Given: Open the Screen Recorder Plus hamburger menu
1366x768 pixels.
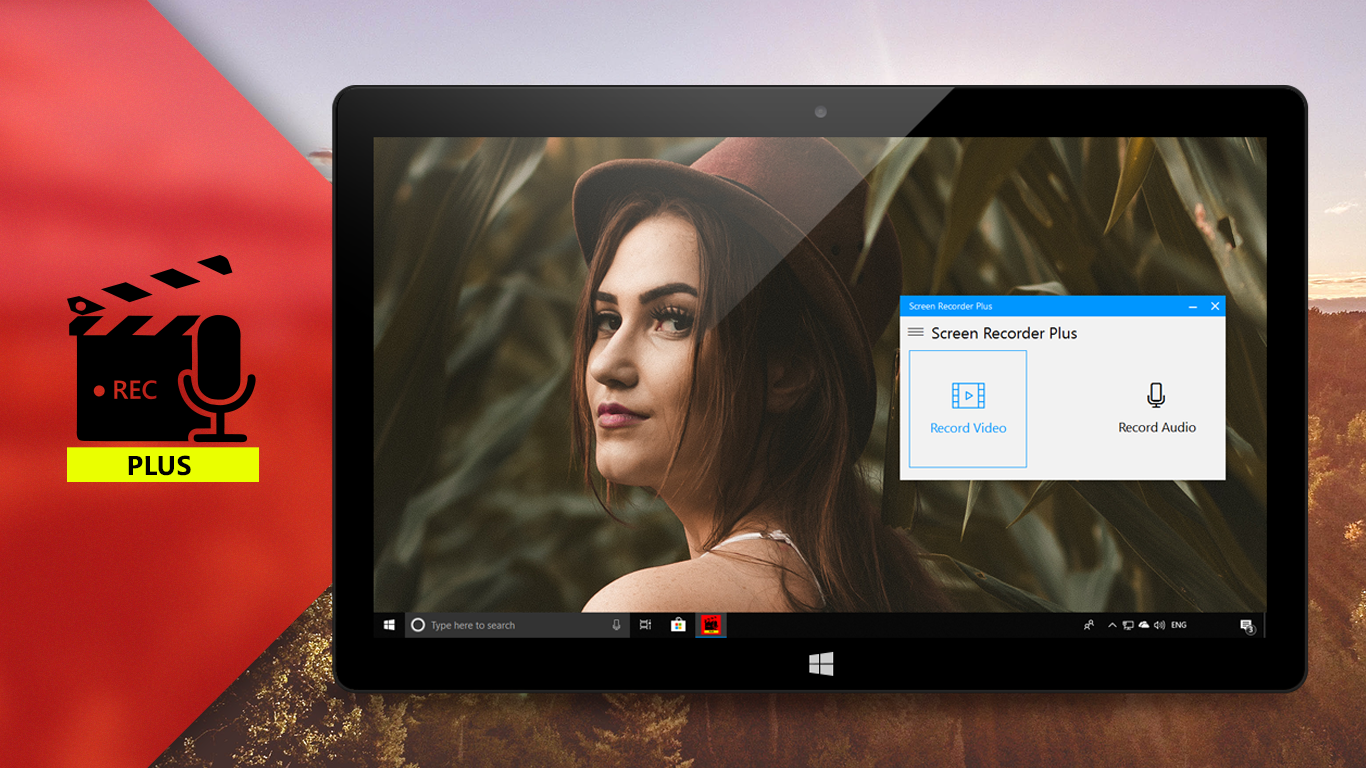Looking at the screenshot, I should [x=916, y=331].
